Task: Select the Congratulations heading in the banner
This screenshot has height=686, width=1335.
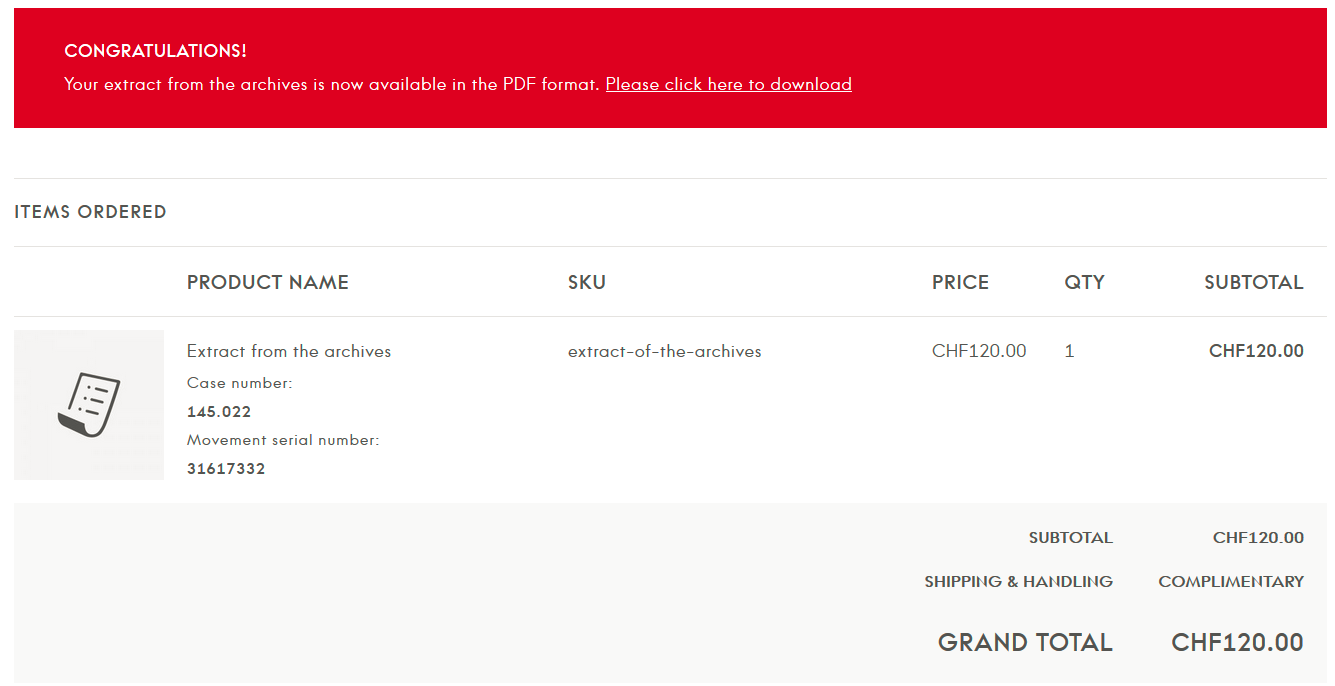Action: coord(155,51)
